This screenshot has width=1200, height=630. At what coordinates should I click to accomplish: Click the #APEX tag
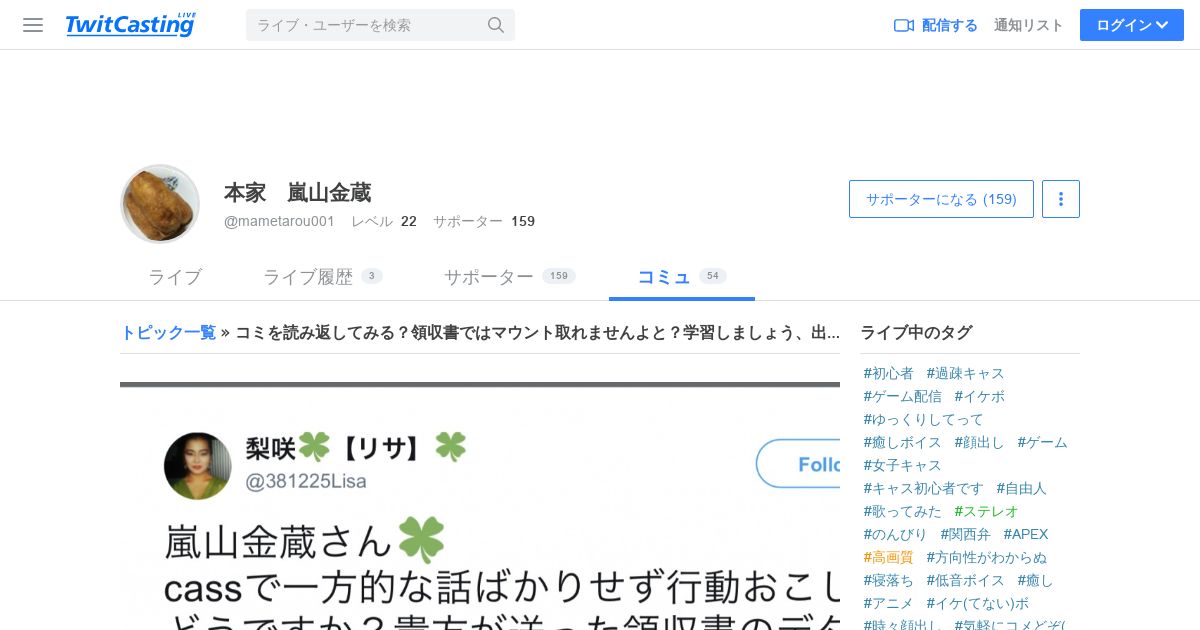pyautogui.click(x=1026, y=534)
